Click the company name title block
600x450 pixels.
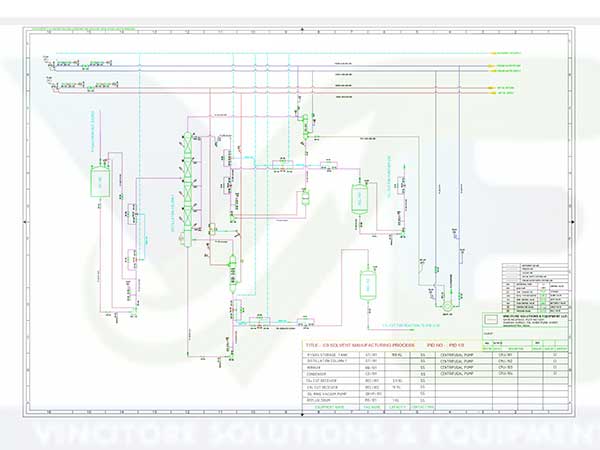click(x=525, y=320)
